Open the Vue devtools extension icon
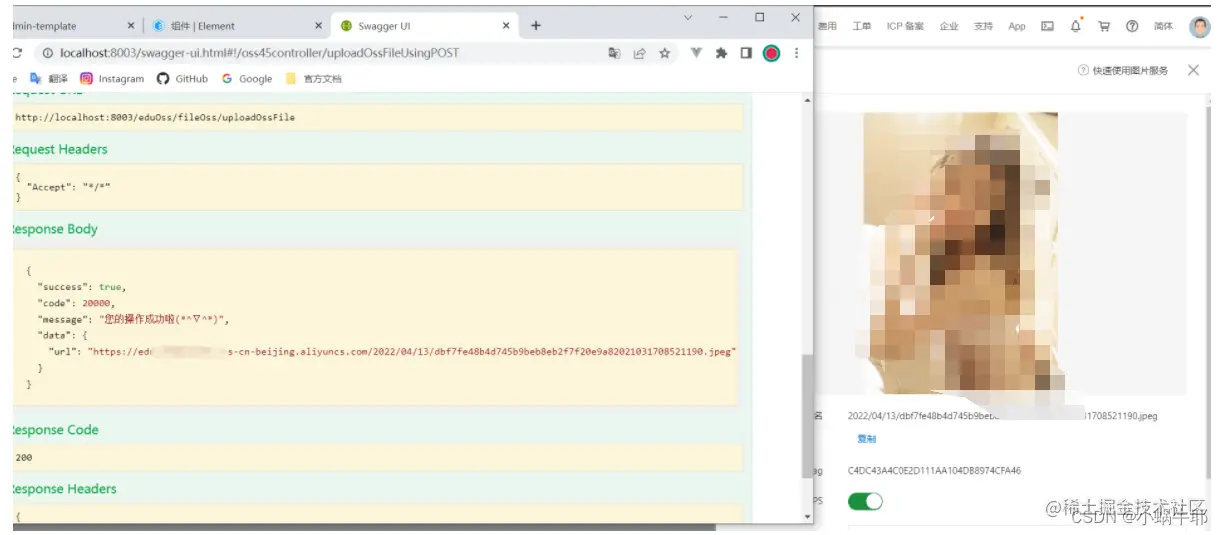 pos(697,53)
